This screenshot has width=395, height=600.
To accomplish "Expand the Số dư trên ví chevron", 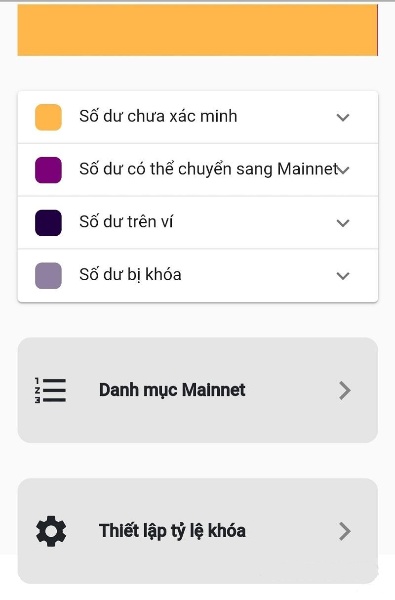I will pyautogui.click(x=343, y=223).
